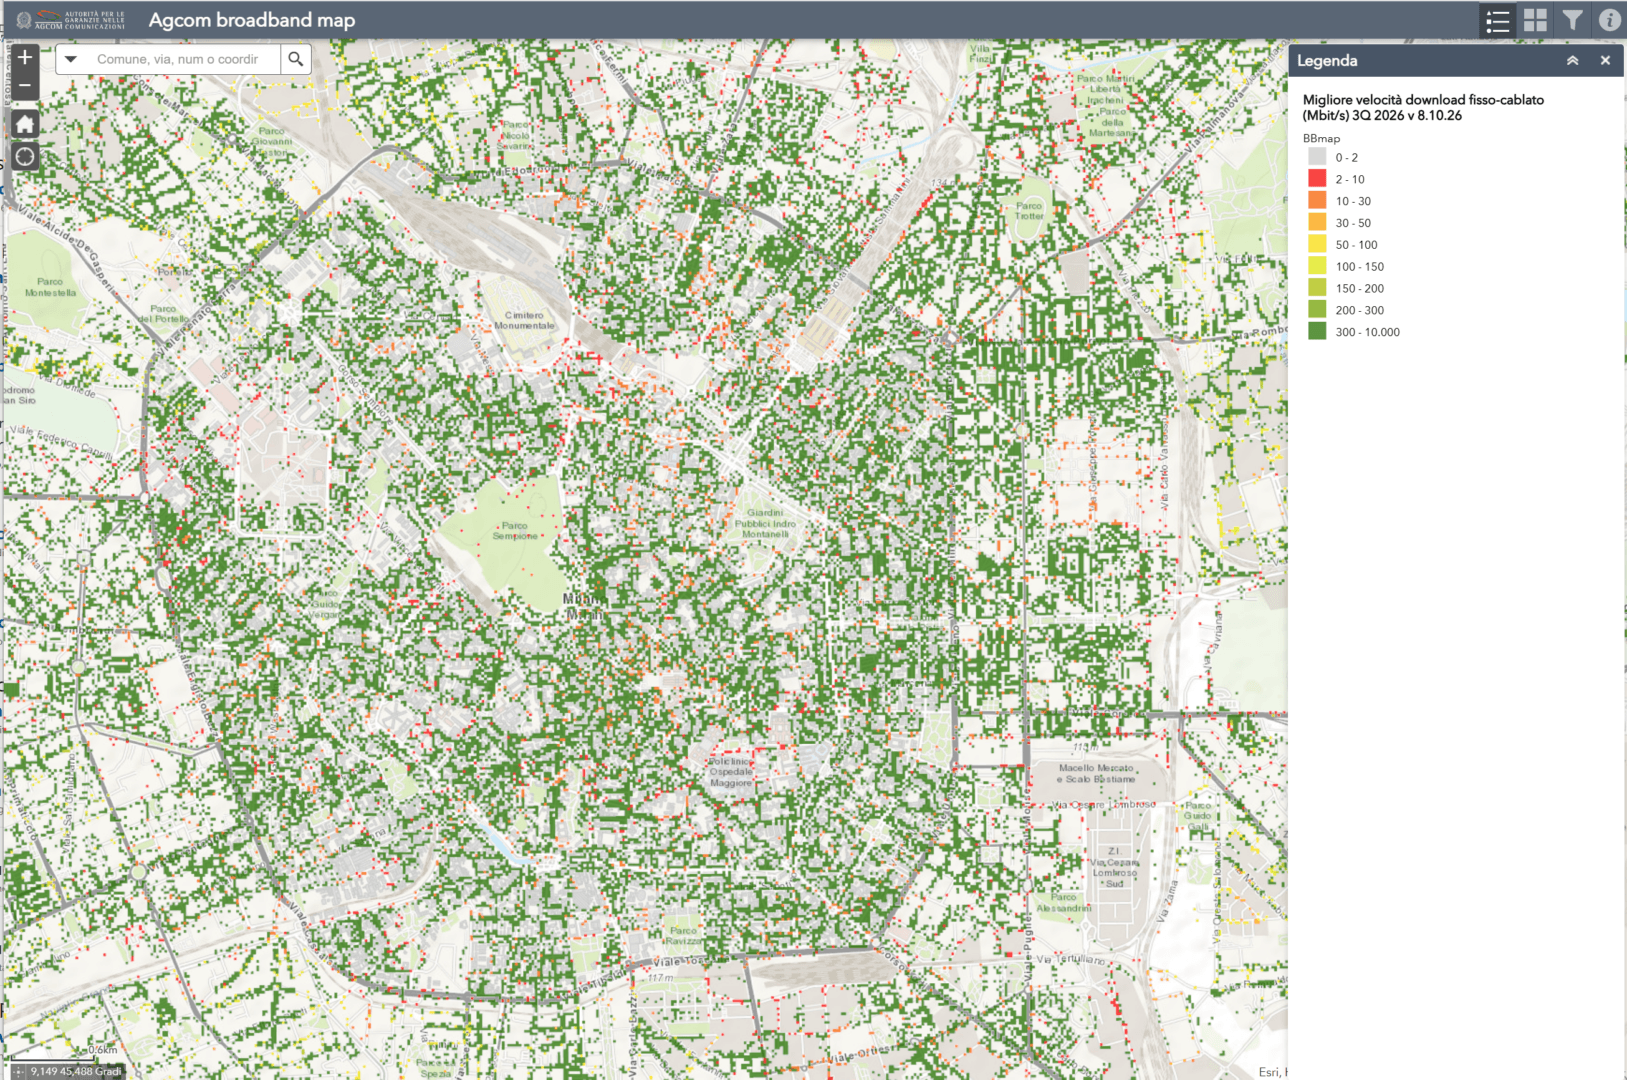The width and height of the screenshot is (1627, 1080).
Task: Click the 100 - 150 legend swatch
Action: pyautogui.click(x=1317, y=266)
